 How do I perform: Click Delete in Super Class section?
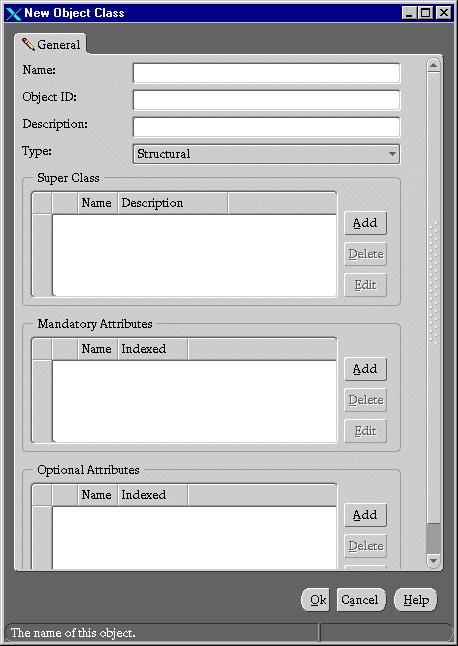pyautogui.click(x=365, y=254)
